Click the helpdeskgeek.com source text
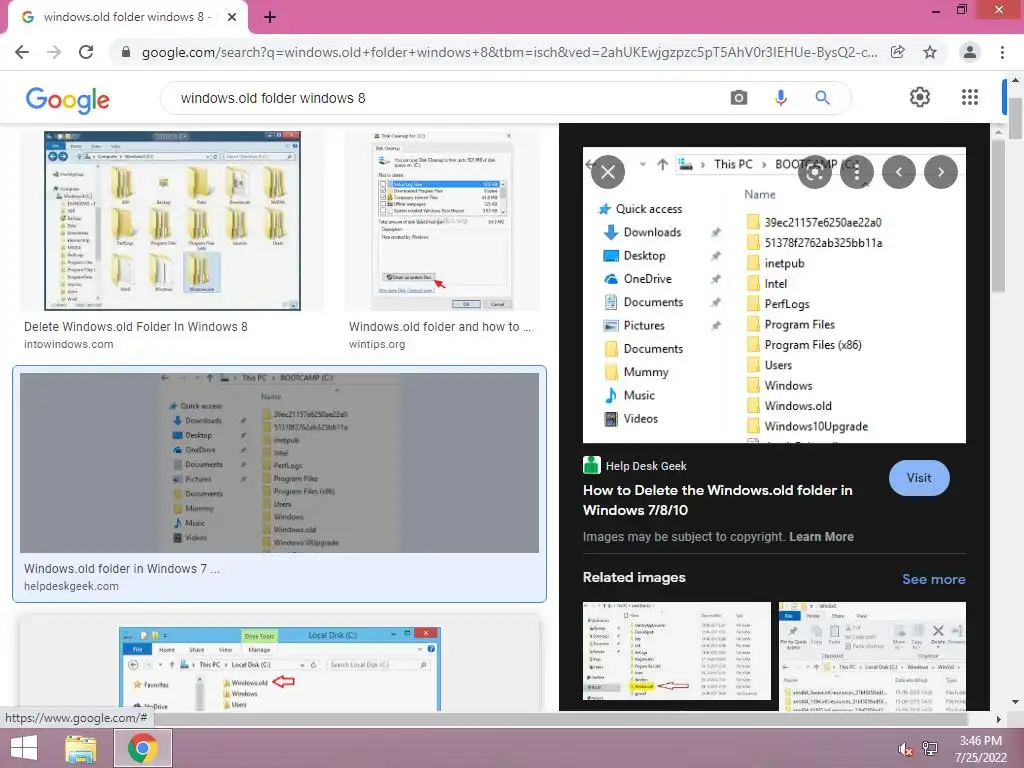The height and width of the screenshot is (768, 1024). click(x=71, y=586)
